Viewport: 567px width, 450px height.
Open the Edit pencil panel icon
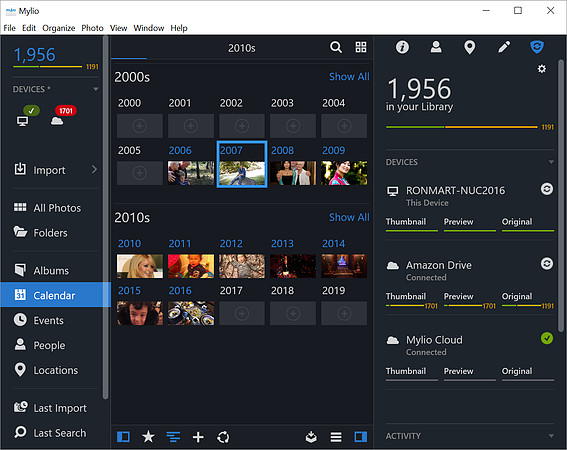[x=504, y=47]
